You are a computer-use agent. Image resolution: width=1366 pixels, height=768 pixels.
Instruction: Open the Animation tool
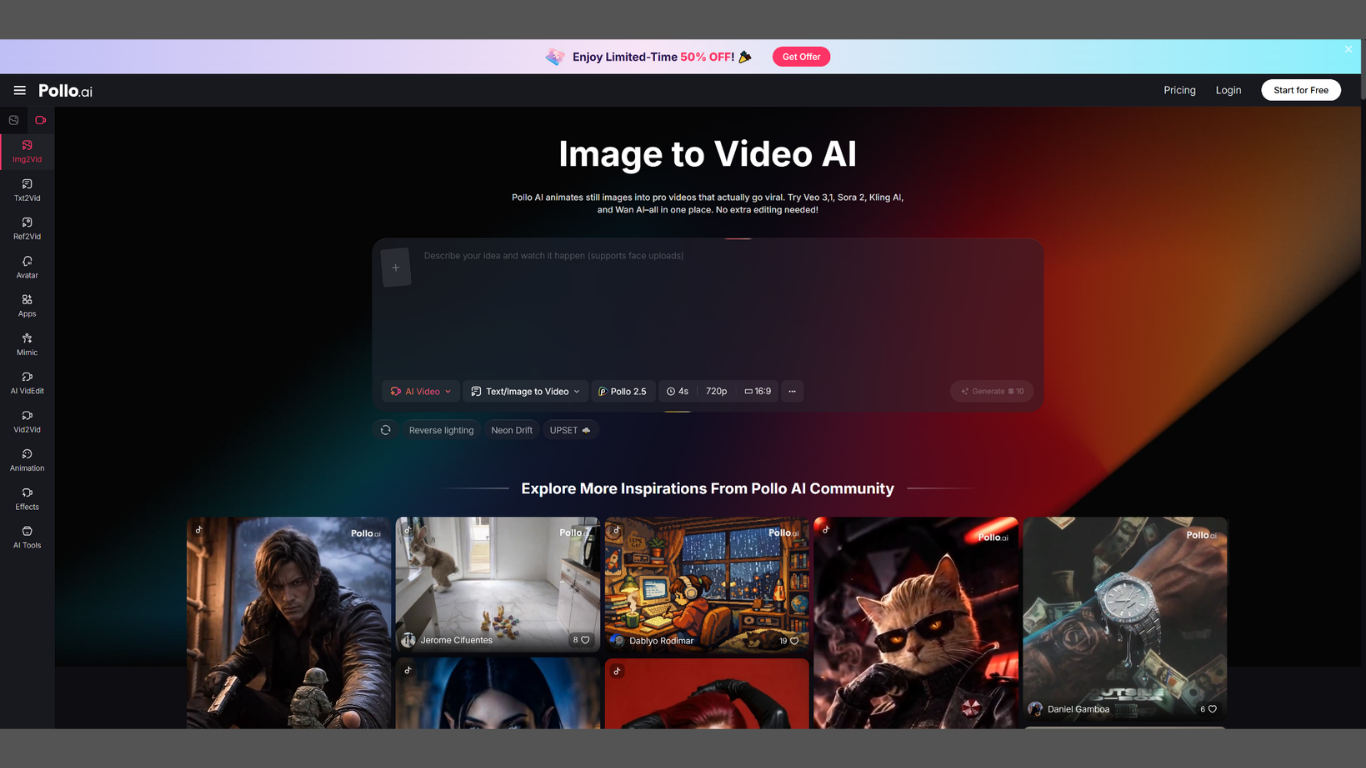pyautogui.click(x=27, y=460)
